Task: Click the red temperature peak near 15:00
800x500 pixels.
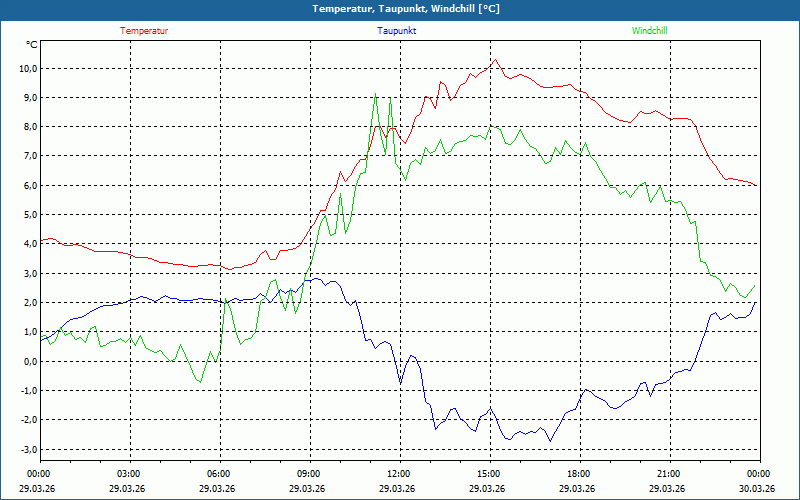Action: [495, 60]
